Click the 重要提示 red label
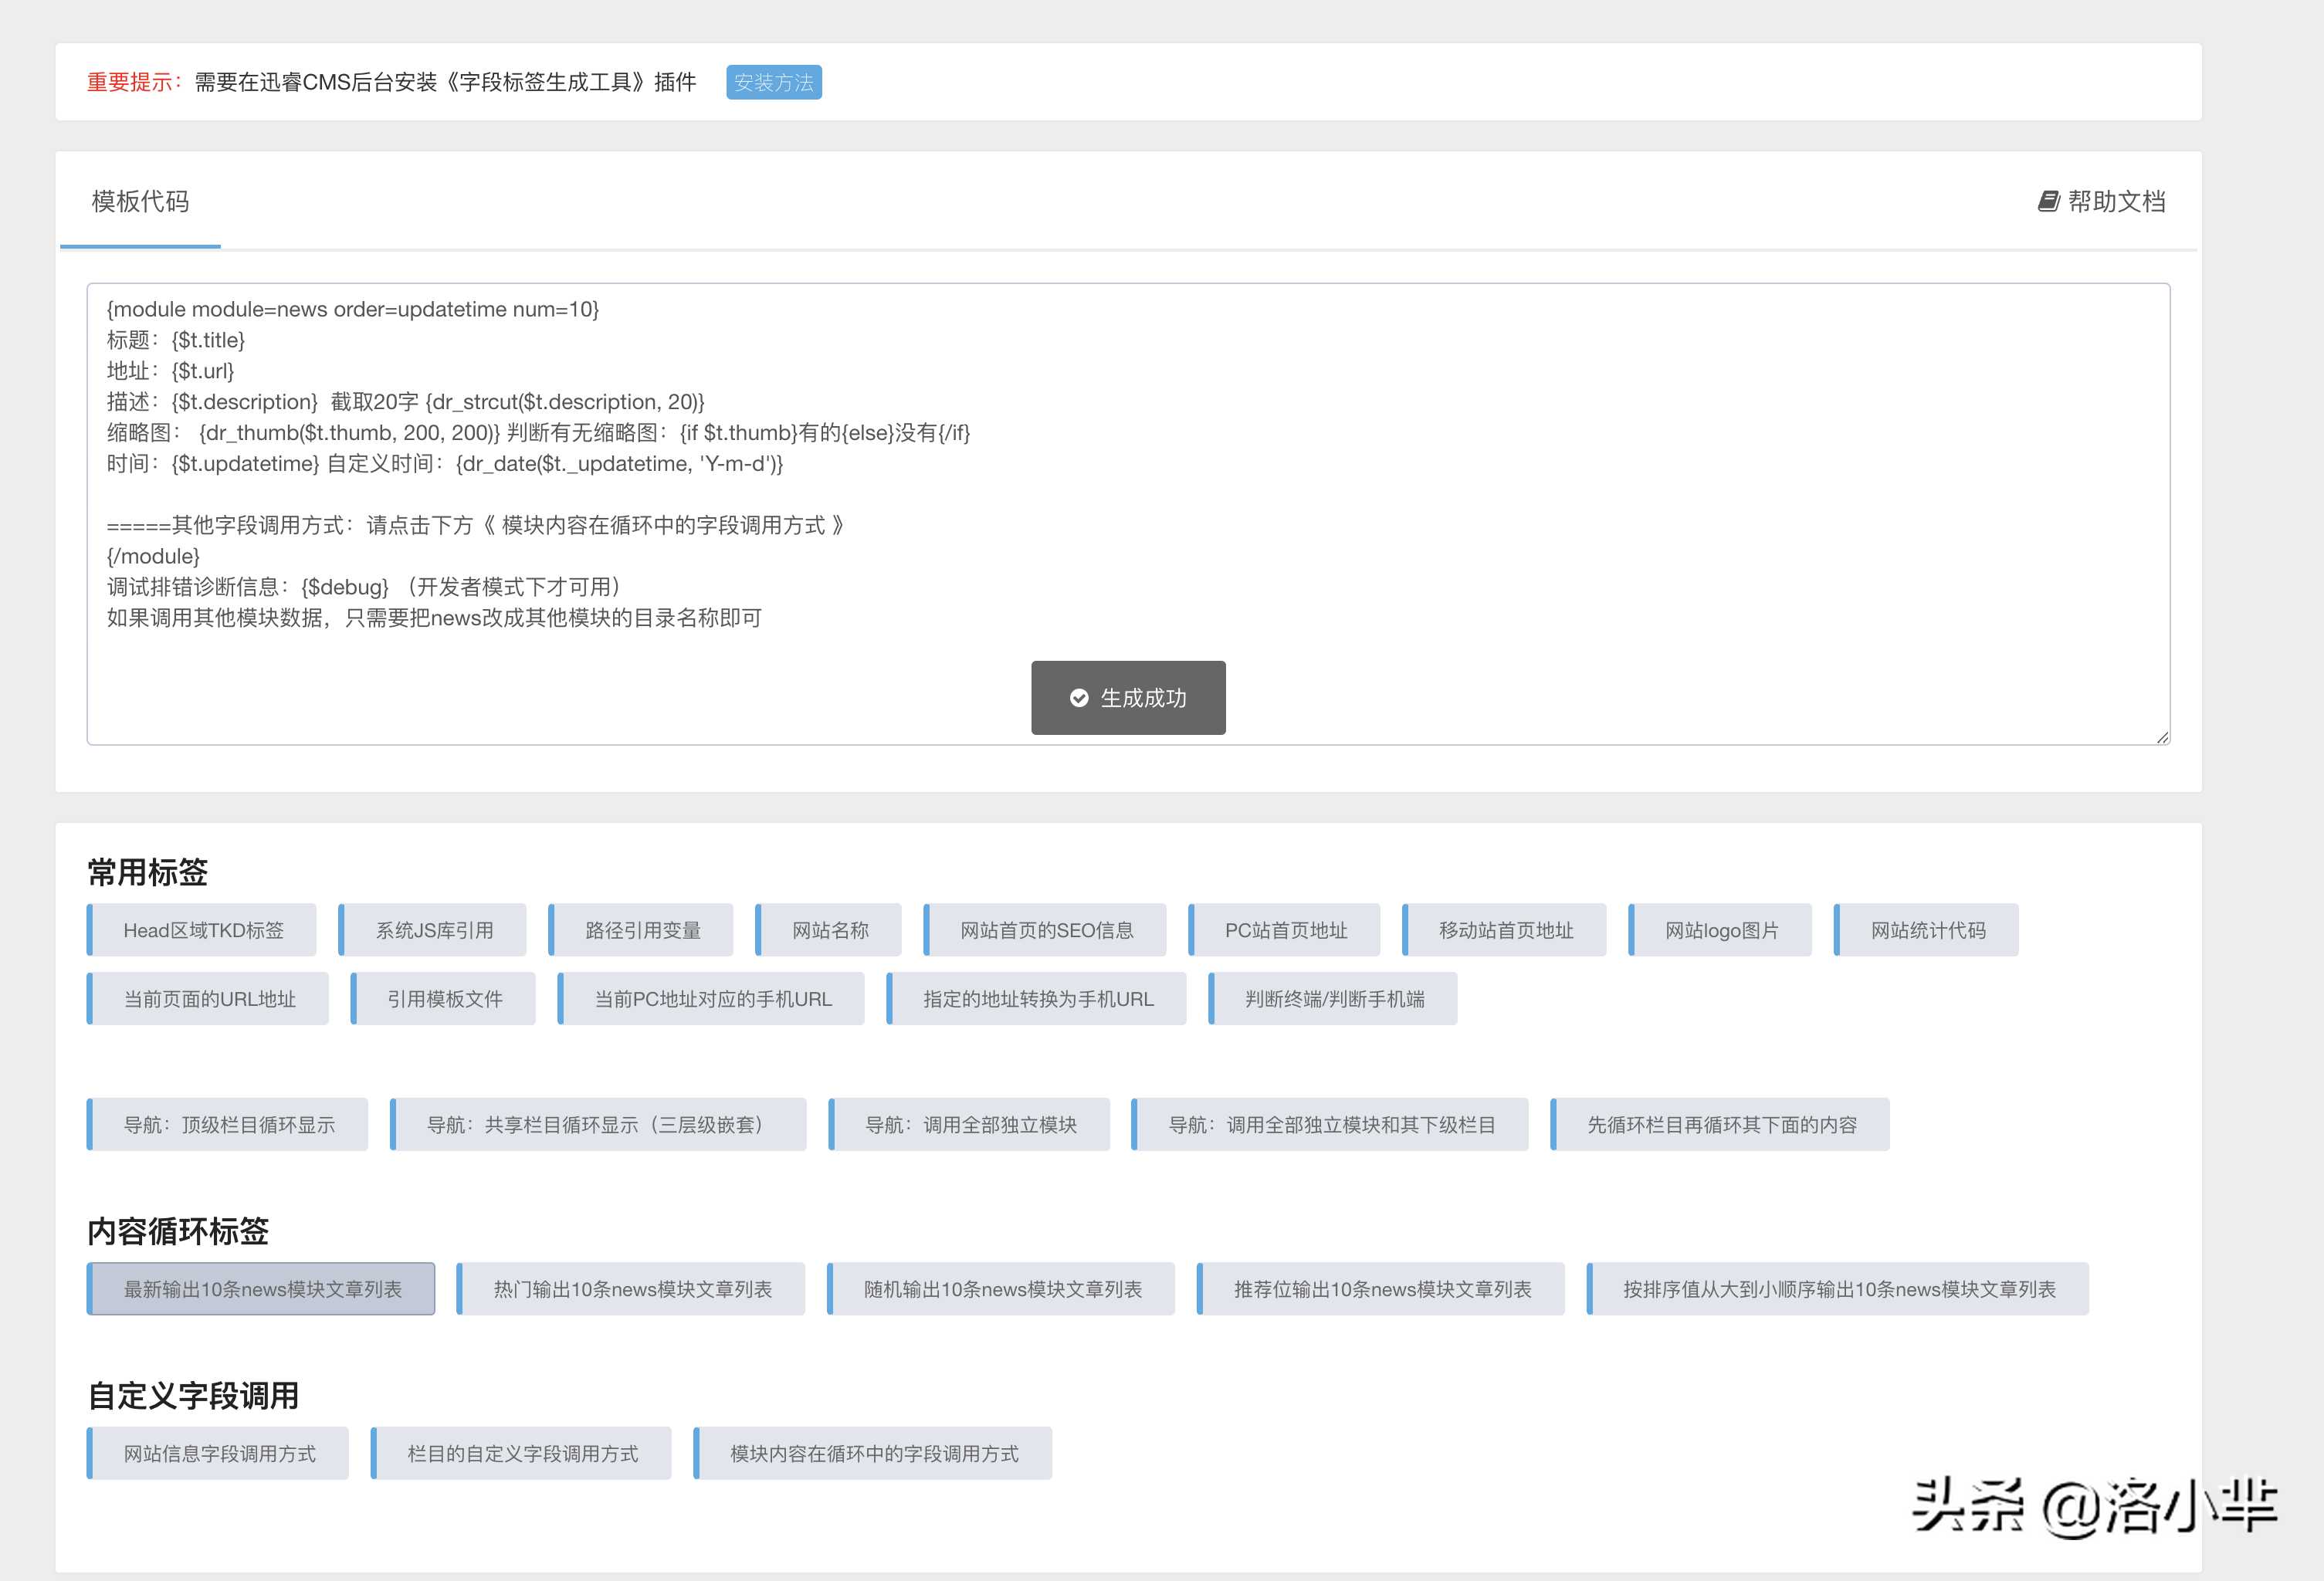2324x1581 pixels. 134,82
